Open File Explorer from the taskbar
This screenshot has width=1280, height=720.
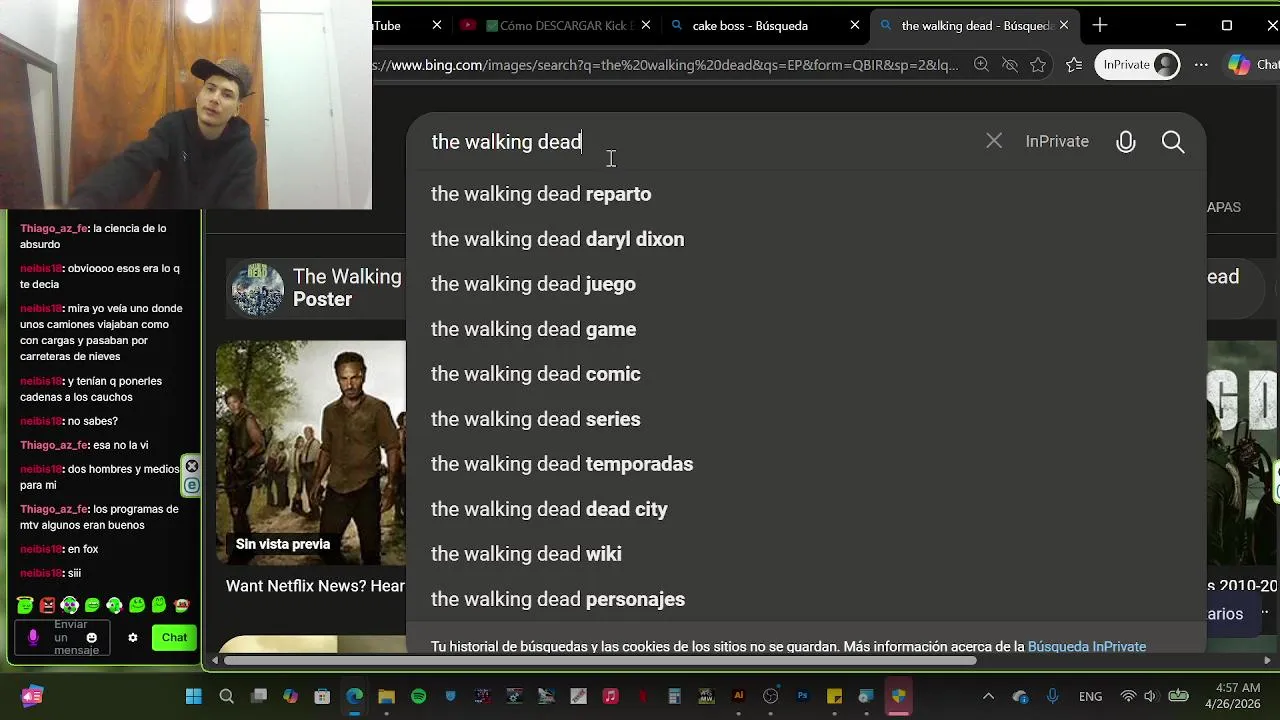click(386, 696)
